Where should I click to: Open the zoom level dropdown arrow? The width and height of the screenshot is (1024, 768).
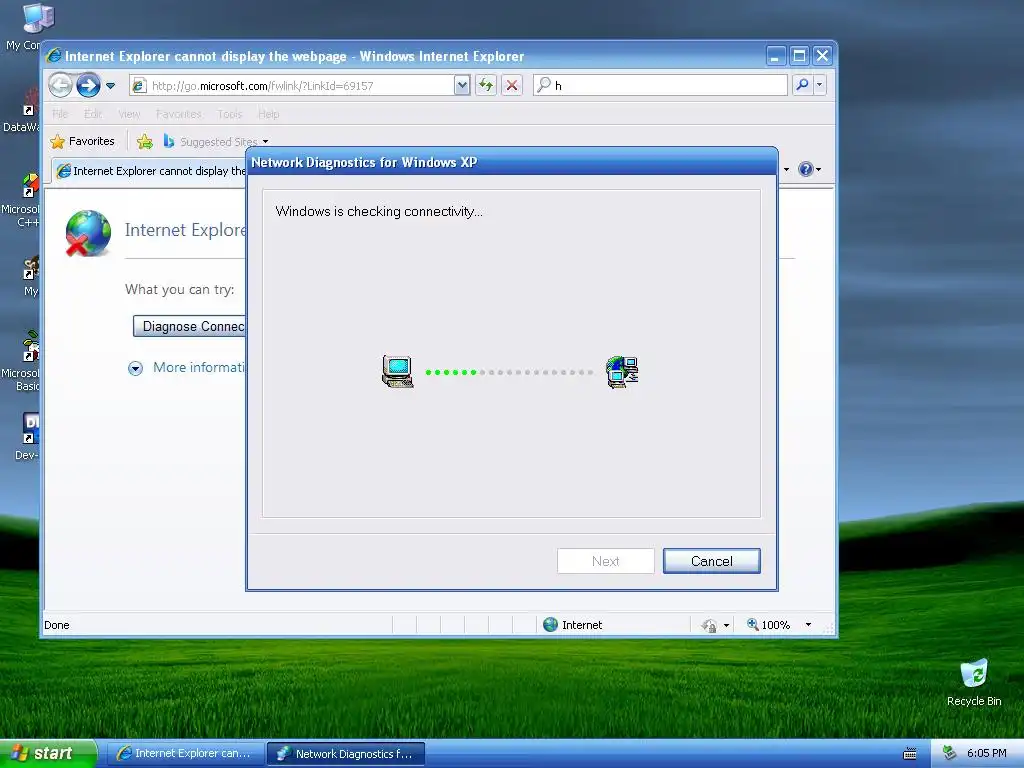tap(808, 624)
